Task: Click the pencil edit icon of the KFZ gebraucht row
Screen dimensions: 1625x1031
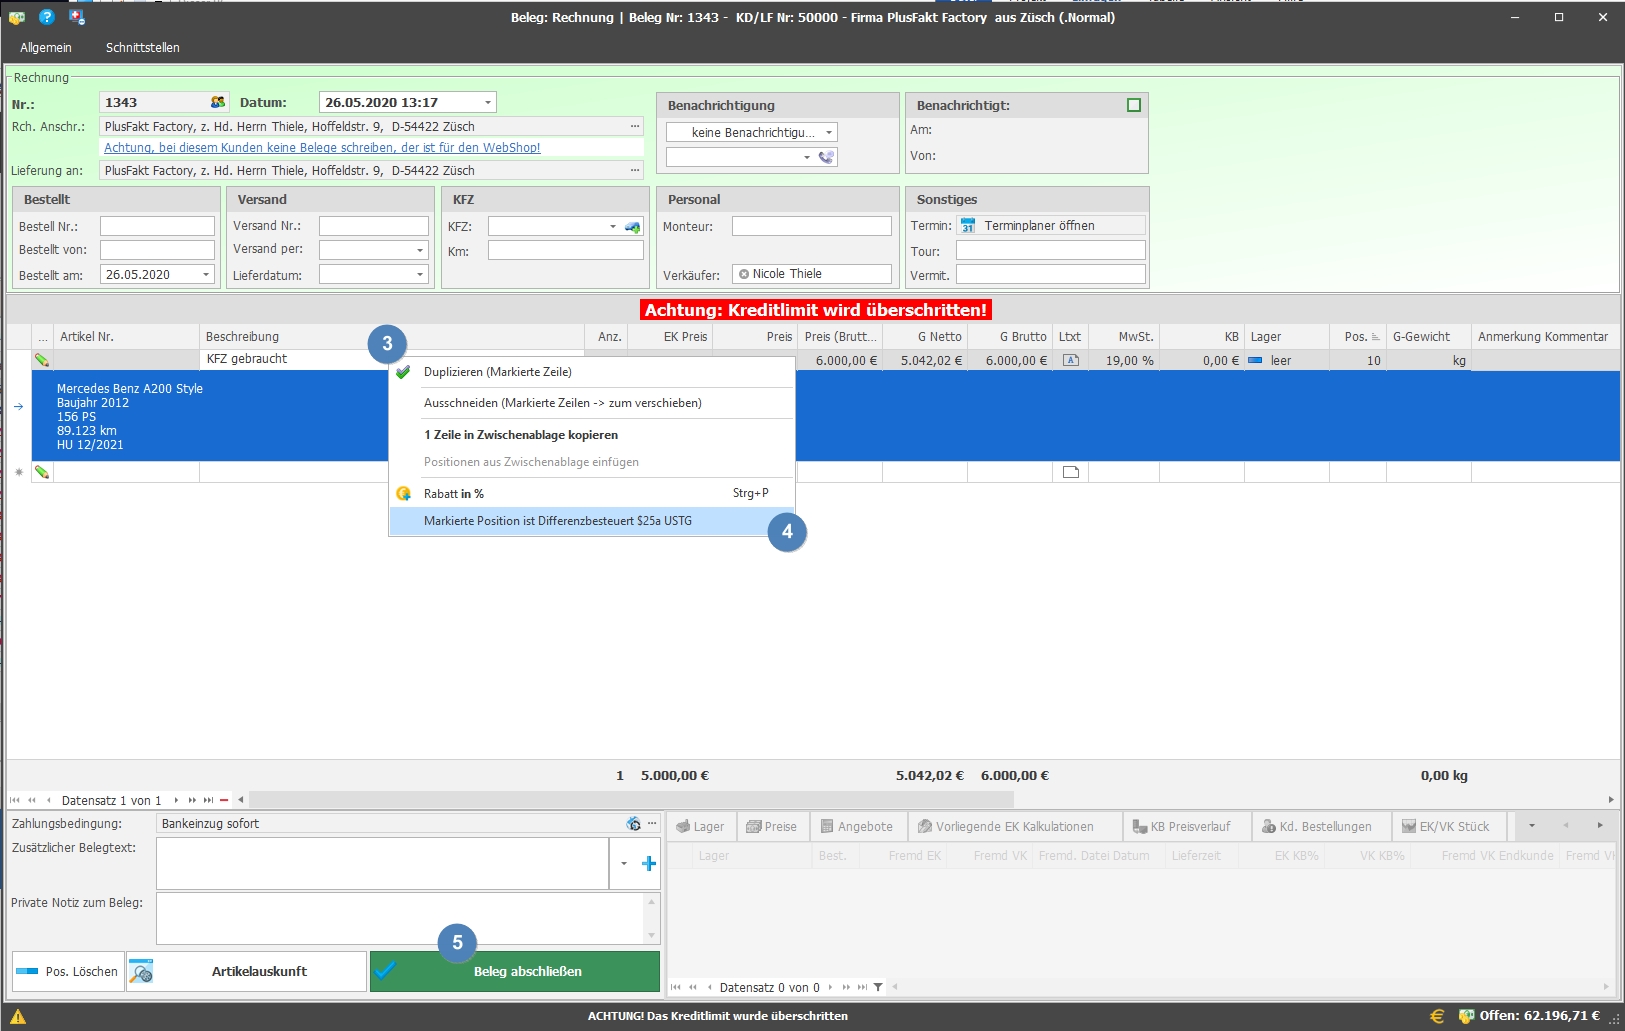Action: [42, 360]
